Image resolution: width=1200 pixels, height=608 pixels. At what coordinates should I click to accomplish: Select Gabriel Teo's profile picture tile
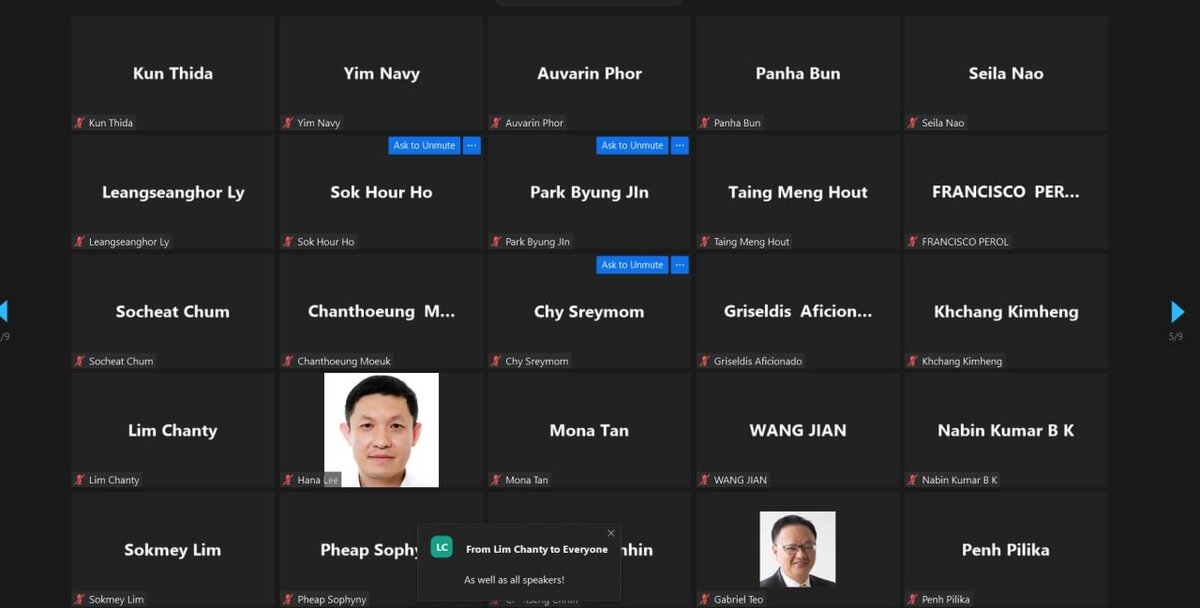coord(797,549)
